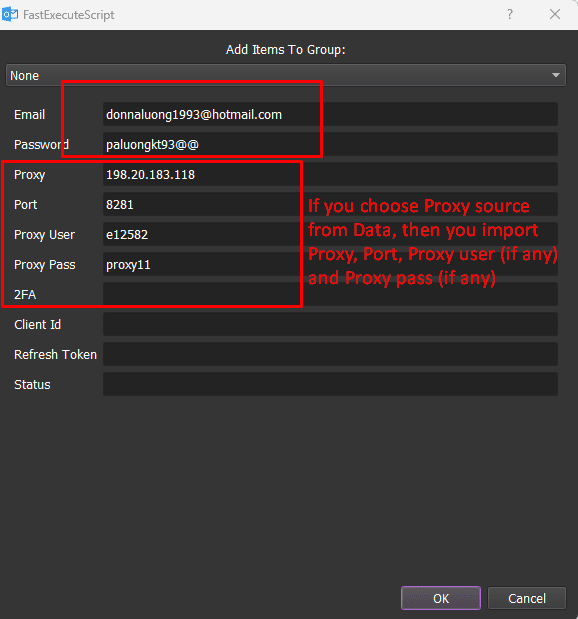Image resolution: width=578 pixels, height=619 pixels.
Task: Close the FastExecuteScript dialog window
Action: pos(555,14)
